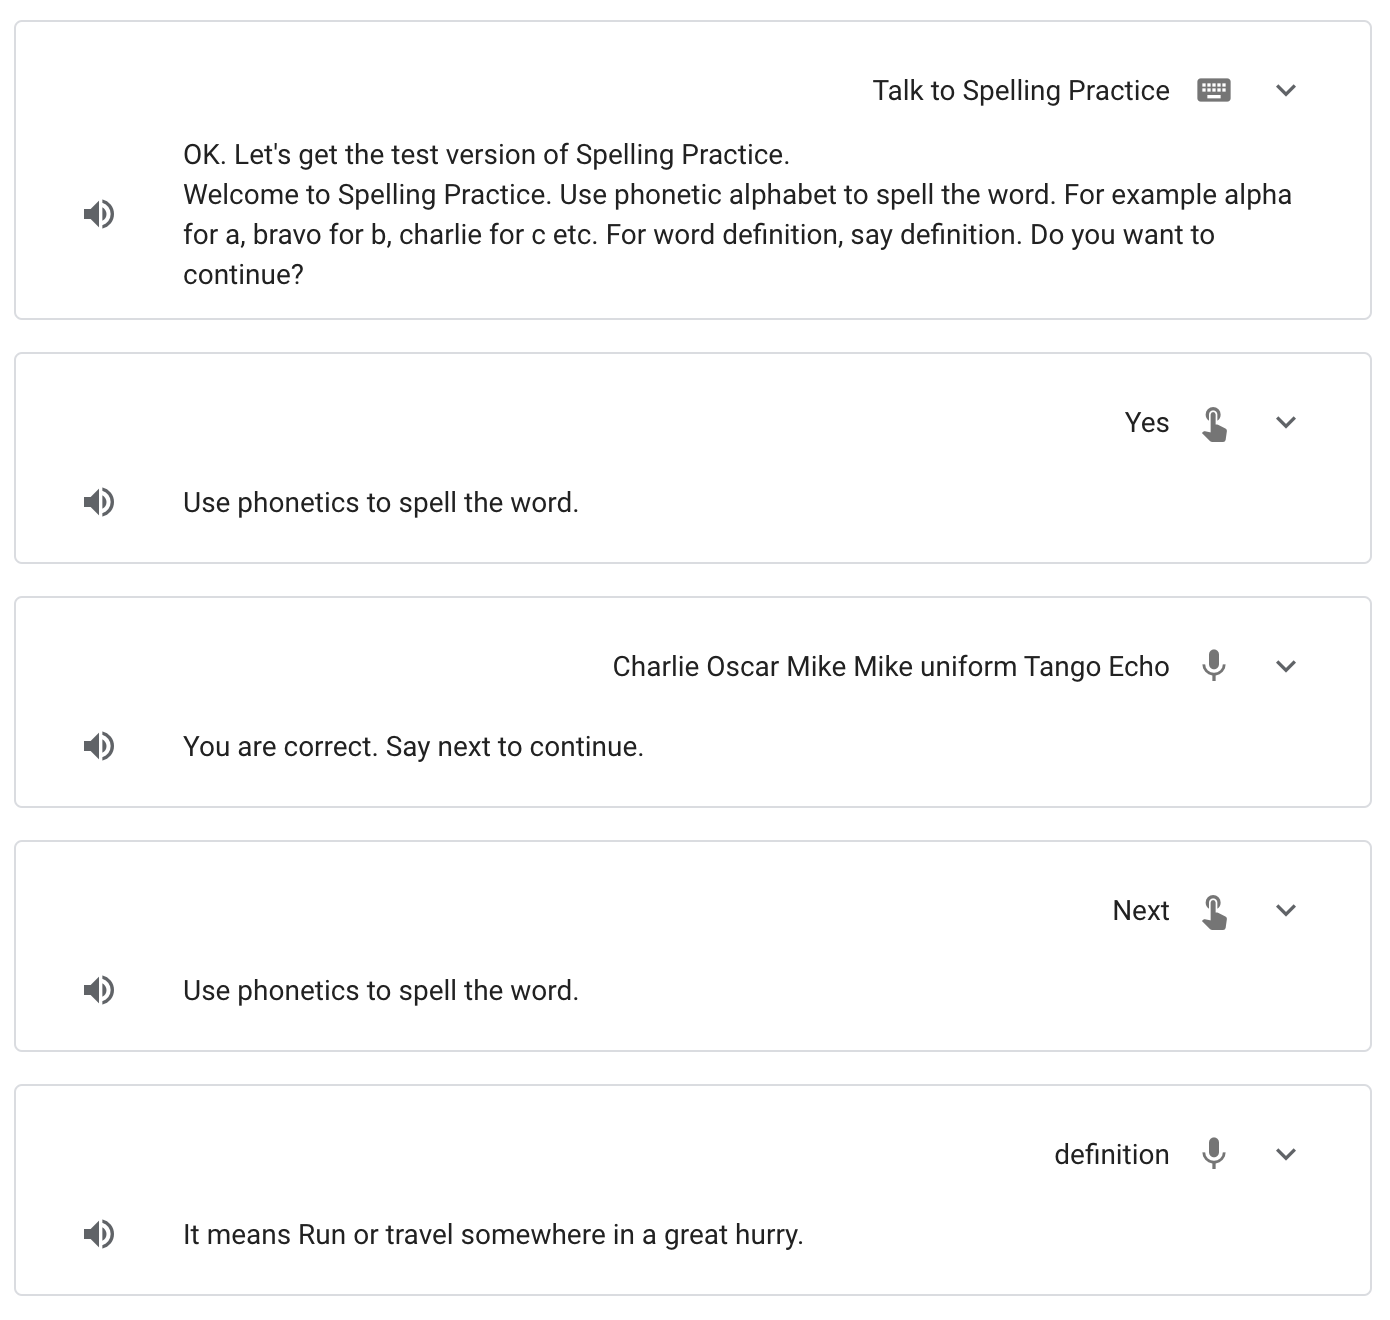Expand the 'definition' conversation entry
This screenshot has width=1390, height=1320.
click(1286, 1154)
